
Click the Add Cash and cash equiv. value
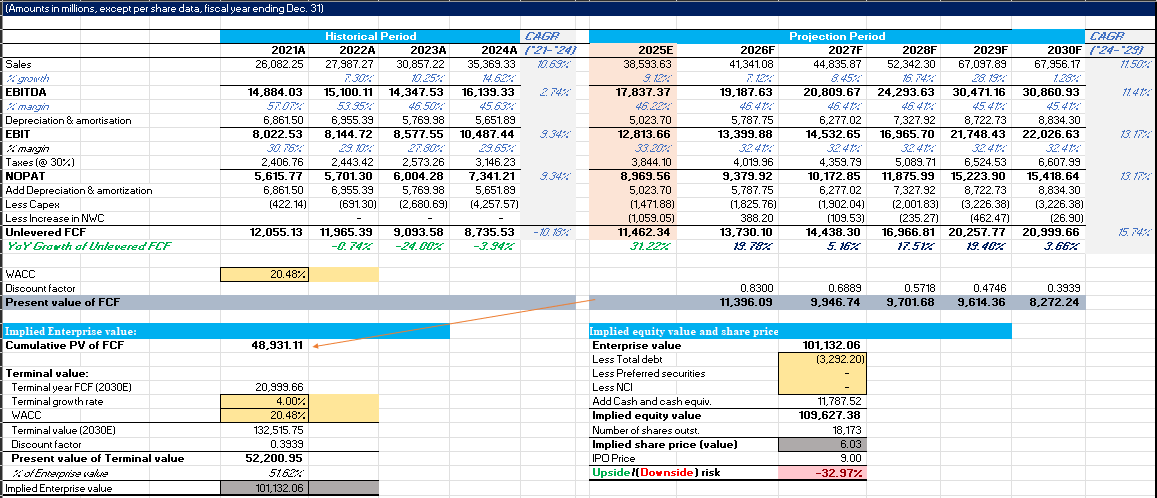816,401
